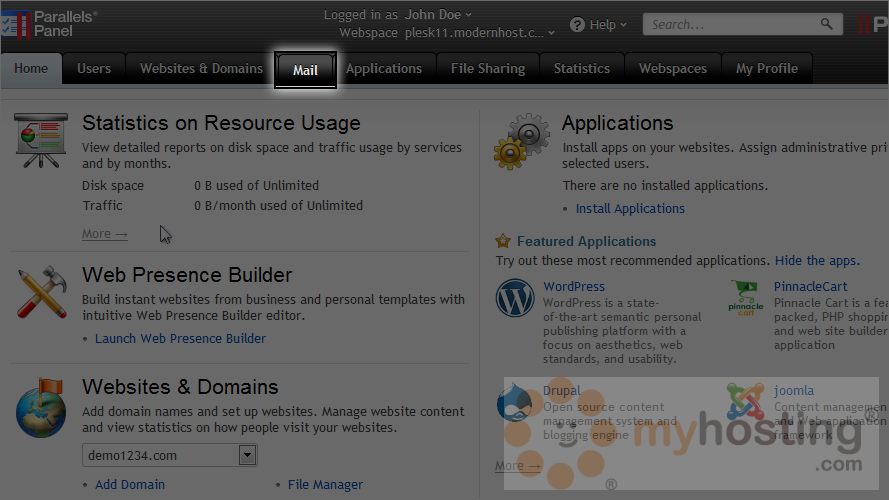The width and height of the screenshot is (889, 500).
Task: Click Hide the apps link
Action: [818, 261]
